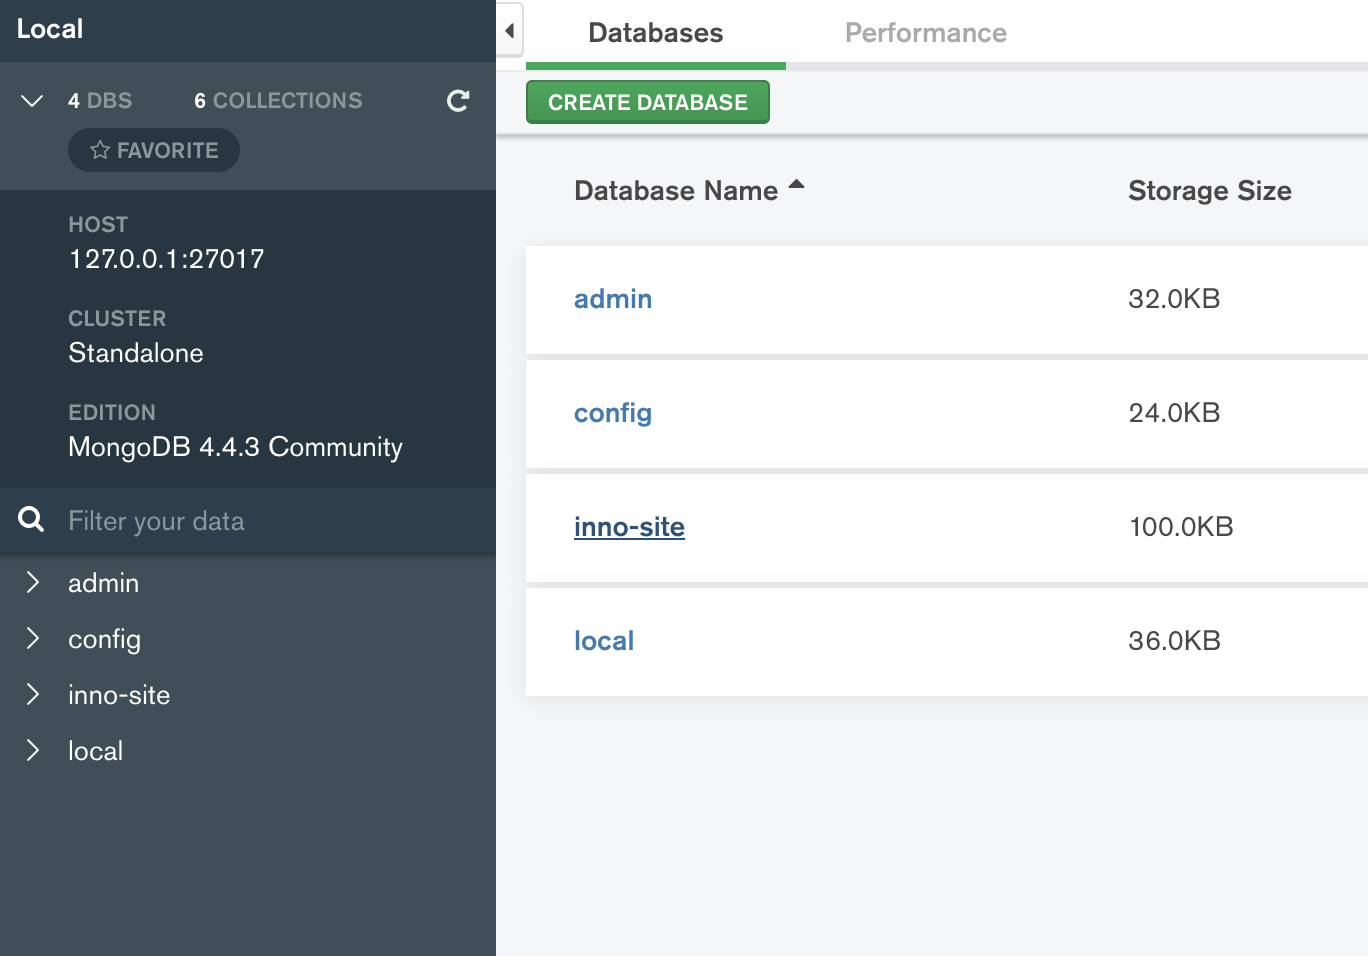
Task: Click the 36.0KB storage size cell
Action: coord(1174,641)
